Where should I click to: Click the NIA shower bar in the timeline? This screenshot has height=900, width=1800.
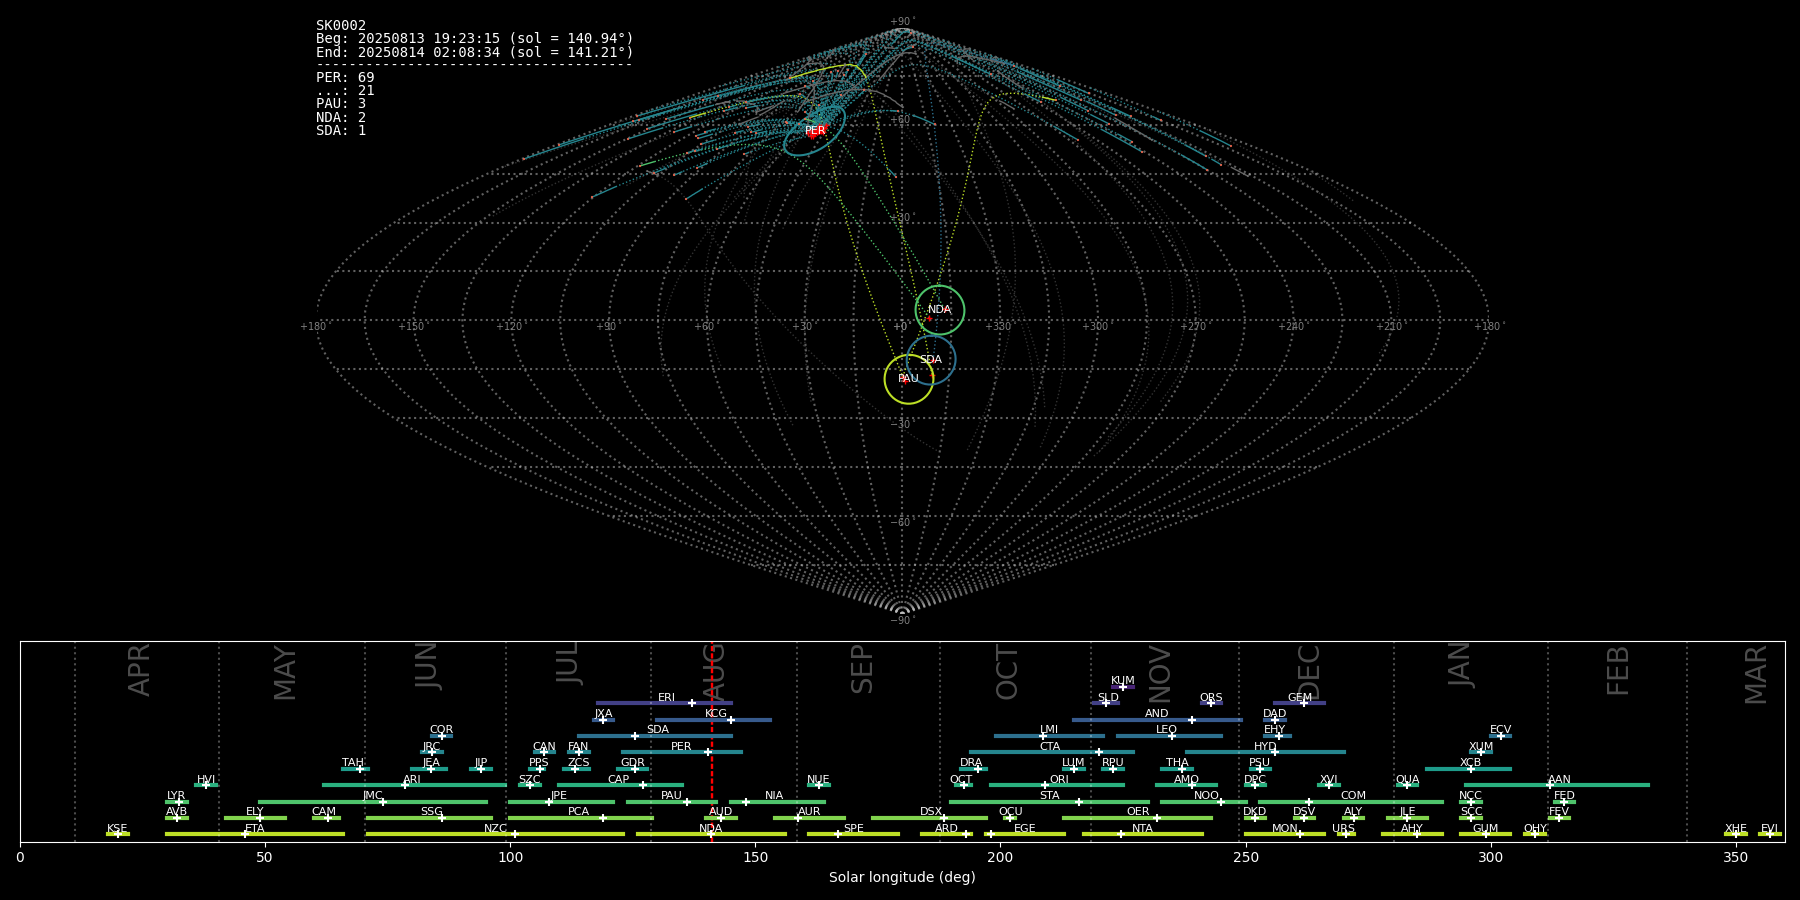tap(777, 801)
